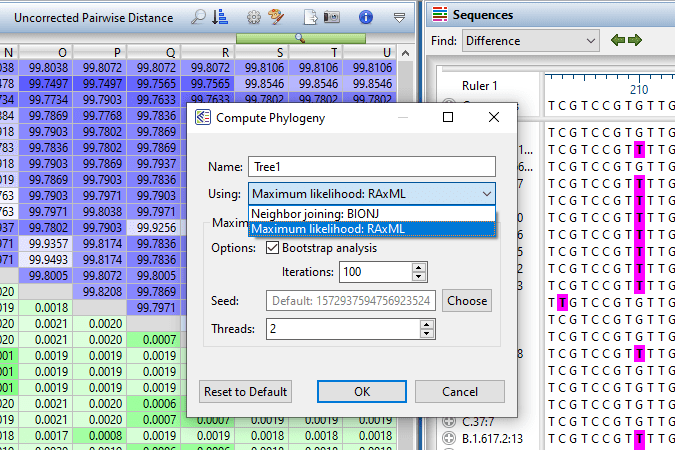Go to previous difference with left green arrow

pos(618,40)
